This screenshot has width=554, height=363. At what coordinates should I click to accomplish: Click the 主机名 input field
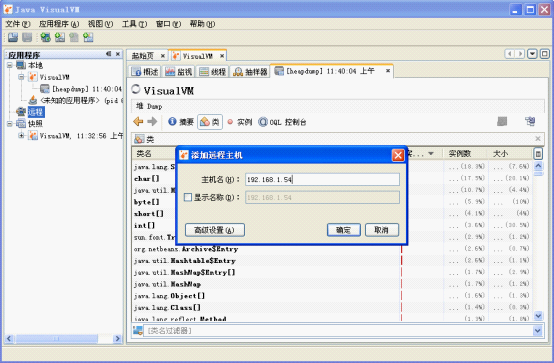(x=322, y=180)
